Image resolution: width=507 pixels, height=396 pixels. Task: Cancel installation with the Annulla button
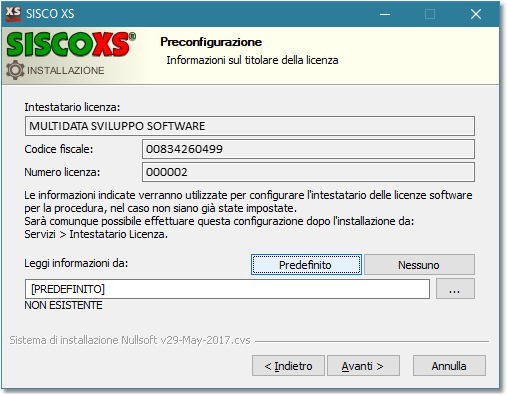(x=449, y=366)
